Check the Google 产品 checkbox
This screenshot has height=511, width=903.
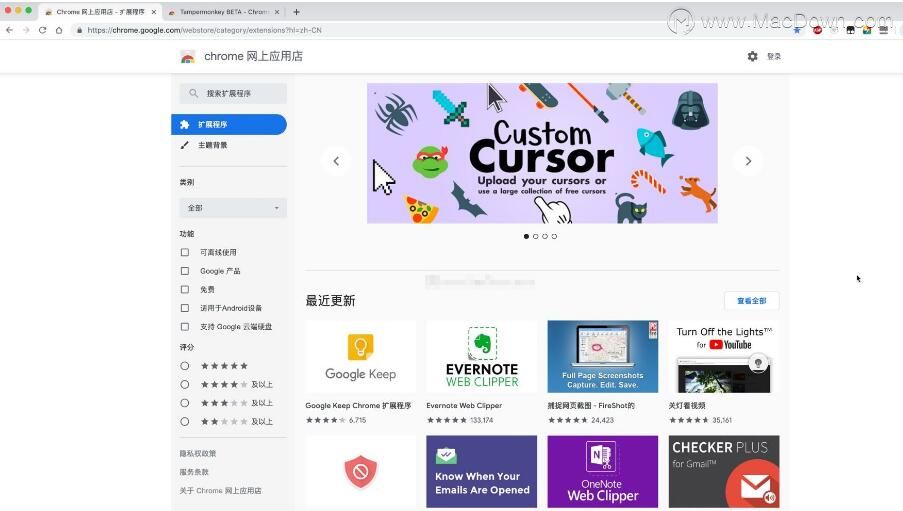point(185,271)
